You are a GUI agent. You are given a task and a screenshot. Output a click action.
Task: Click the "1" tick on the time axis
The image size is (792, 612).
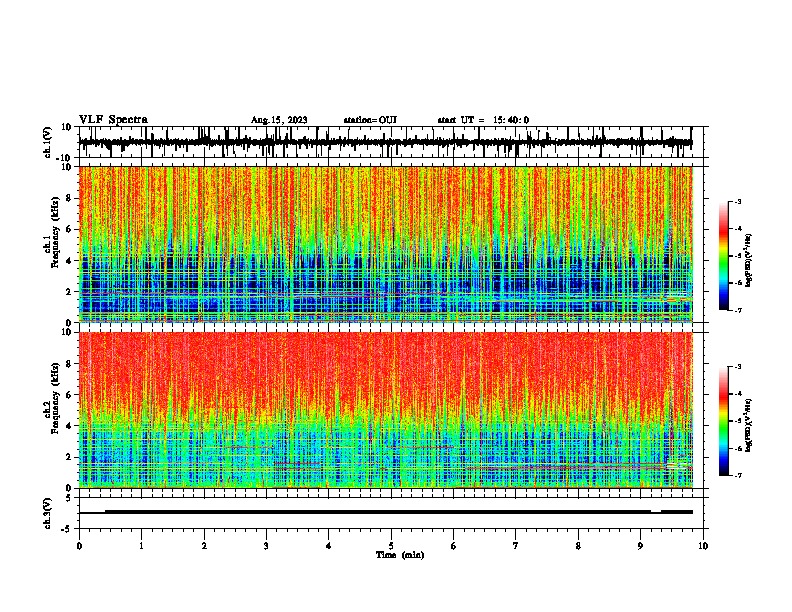[141, 546]
